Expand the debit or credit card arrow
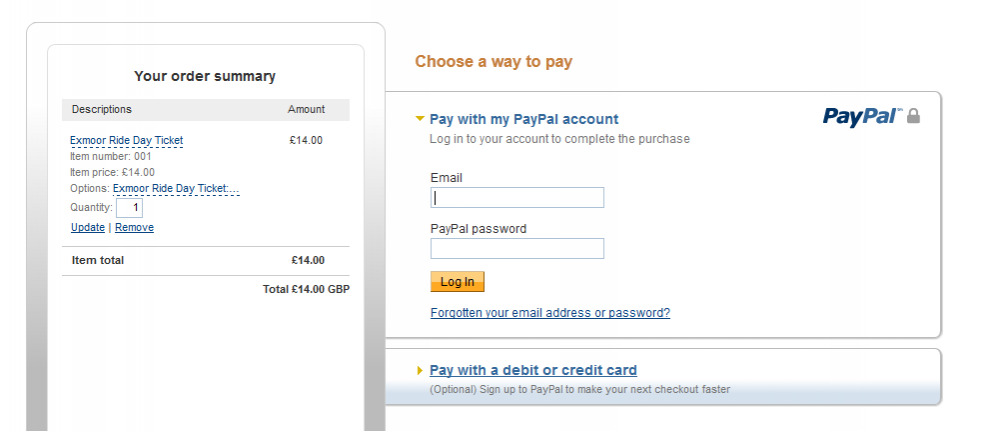The width and height of the screenshot is (988, 431). tap(420, 371)
